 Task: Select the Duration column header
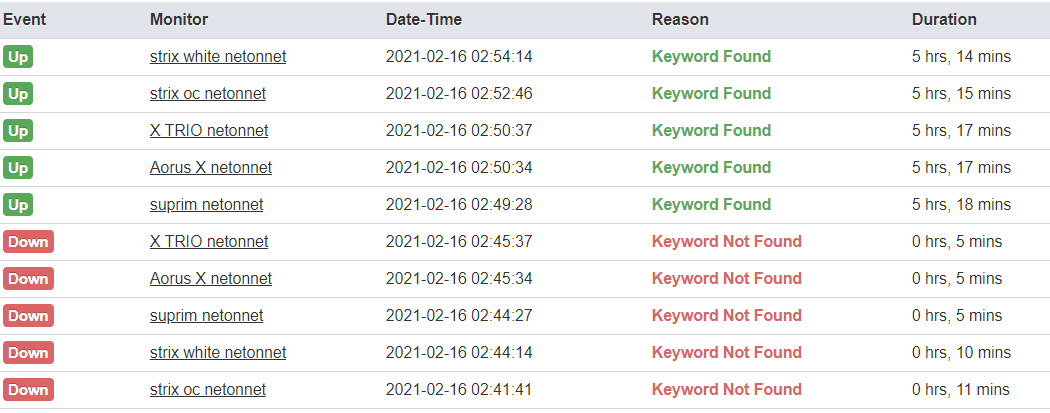tap(944, 19)
